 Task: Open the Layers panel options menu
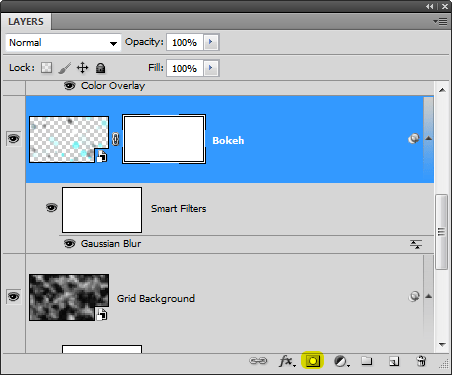pyautogui.click(x=440, y=22)
